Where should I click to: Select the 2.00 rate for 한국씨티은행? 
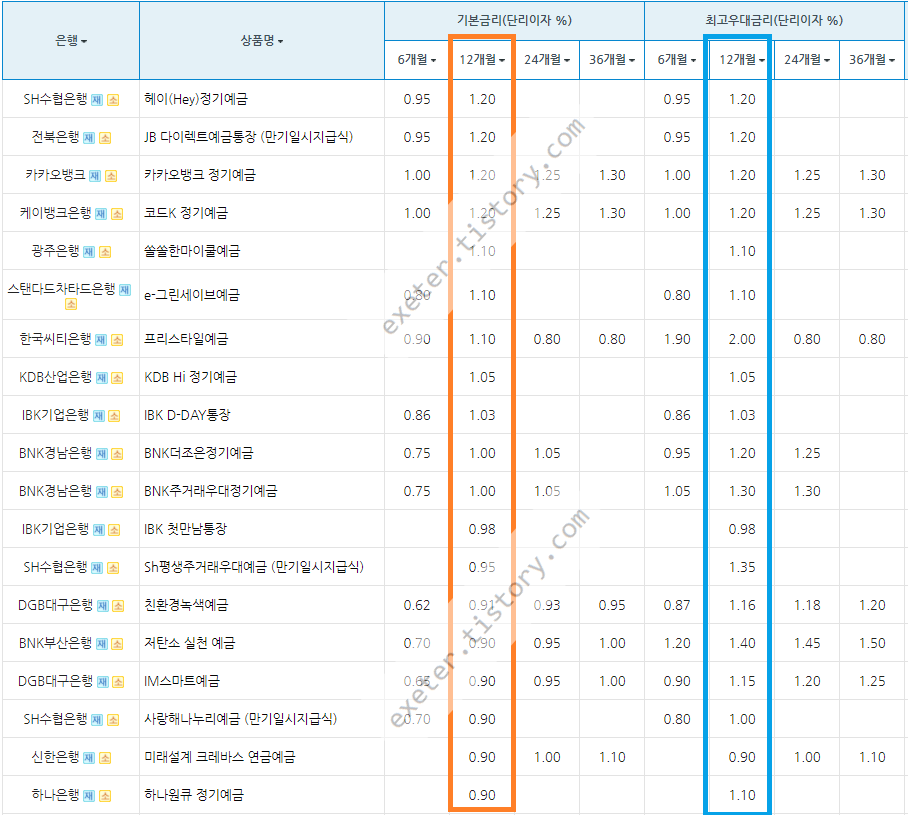(x=742, y=339)
